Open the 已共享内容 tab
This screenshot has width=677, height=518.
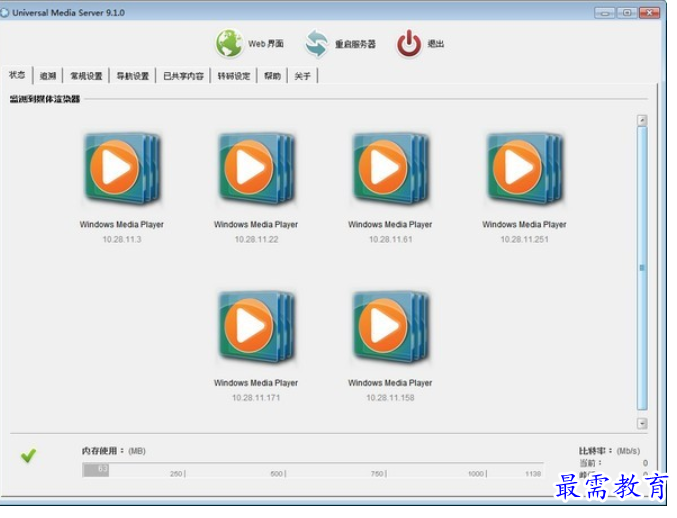[183, 76]
